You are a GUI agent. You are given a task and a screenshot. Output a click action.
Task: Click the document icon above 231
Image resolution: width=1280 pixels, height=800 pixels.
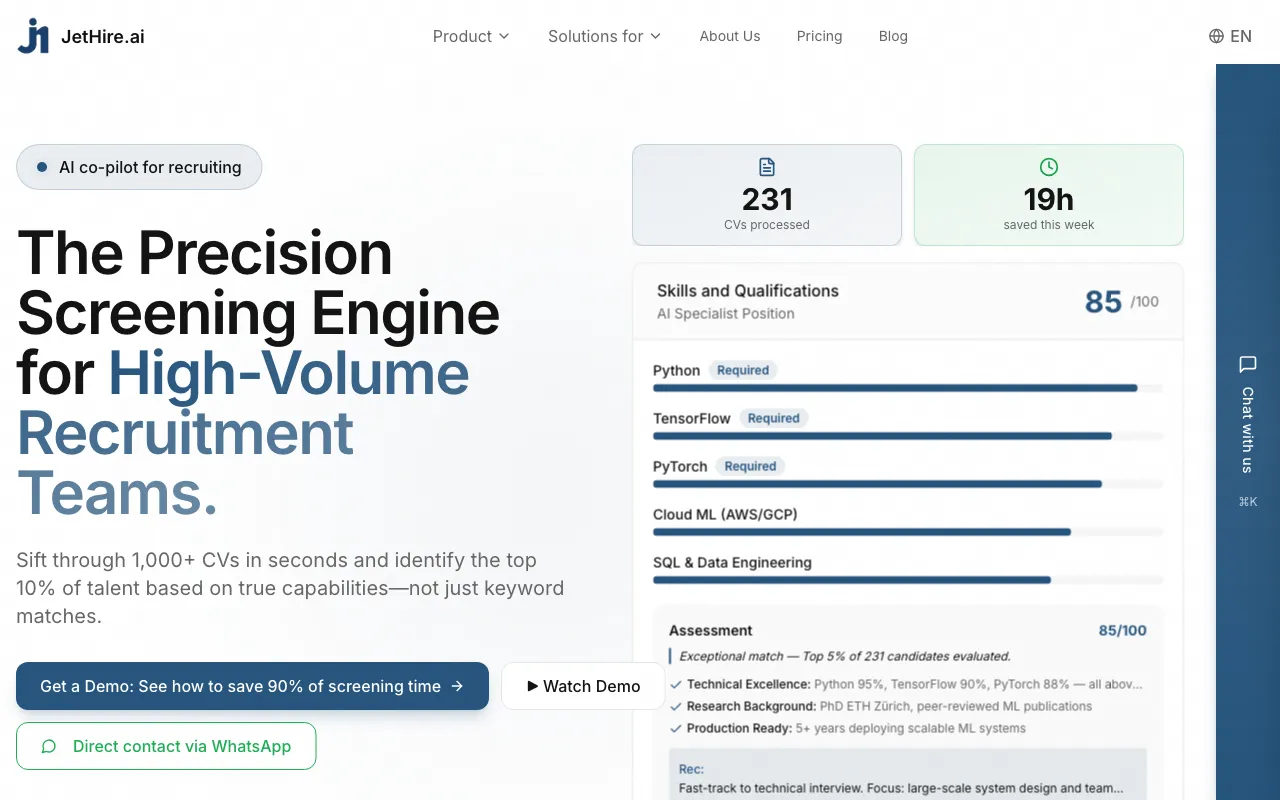[767, 167]
